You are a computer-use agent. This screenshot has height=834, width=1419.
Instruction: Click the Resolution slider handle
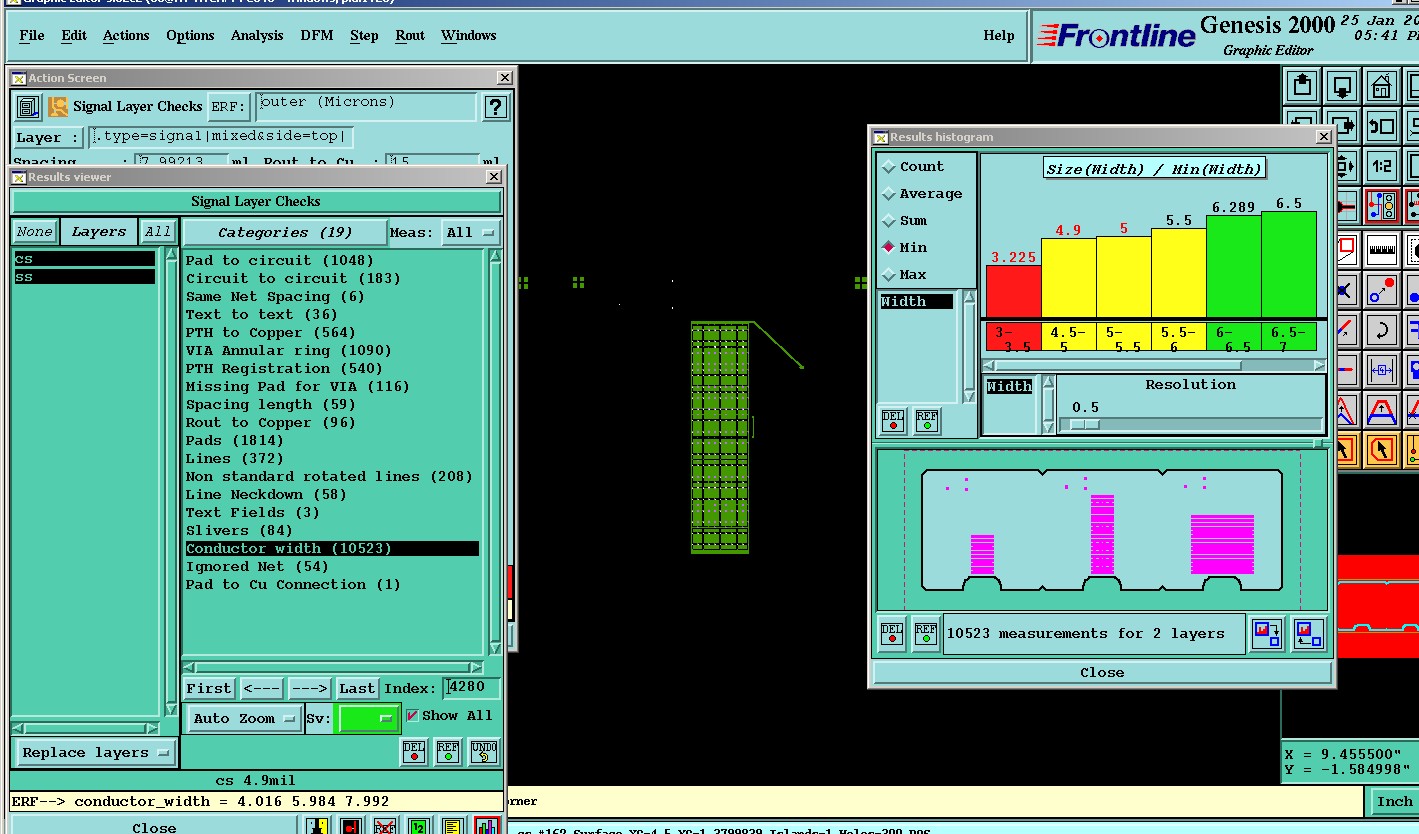point(1085,424)
